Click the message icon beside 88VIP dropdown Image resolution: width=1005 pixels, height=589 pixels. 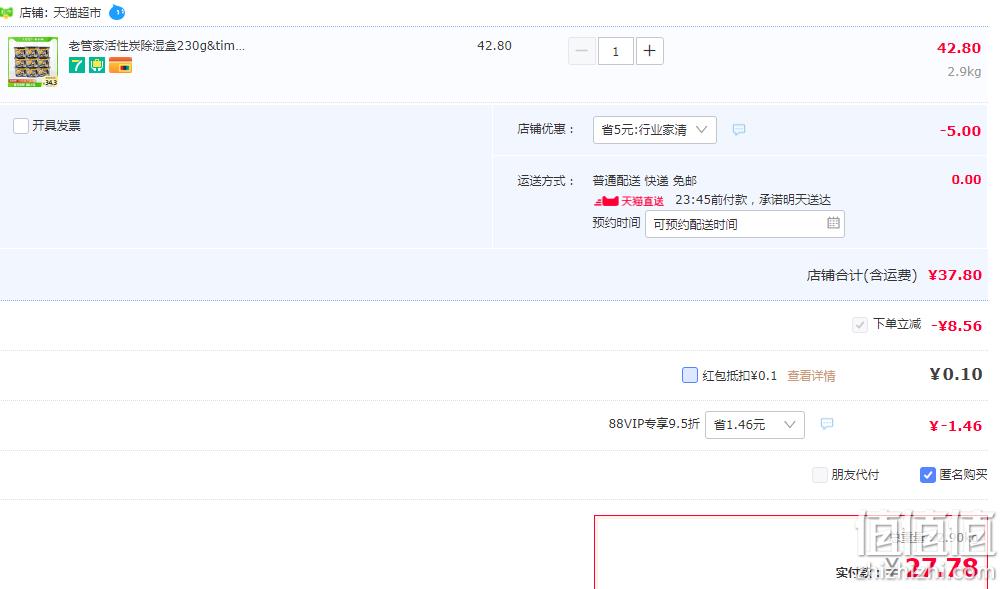click(827, 424)
